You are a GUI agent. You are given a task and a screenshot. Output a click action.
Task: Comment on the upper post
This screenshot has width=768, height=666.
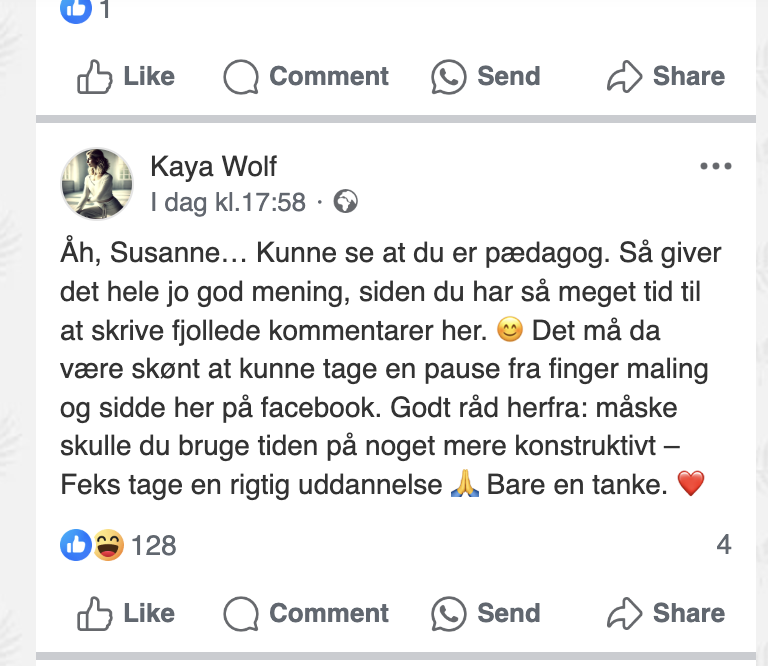[x=306, y=76]
